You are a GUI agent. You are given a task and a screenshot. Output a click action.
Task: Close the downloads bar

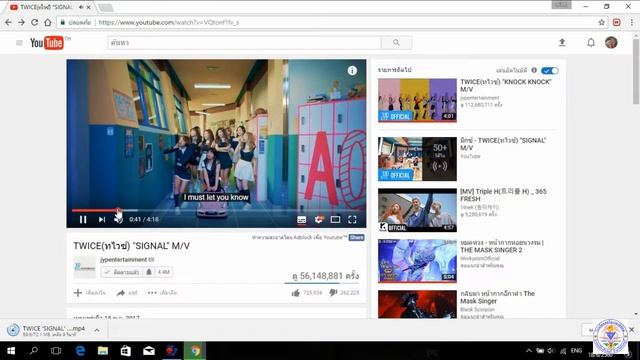[632, 329]
